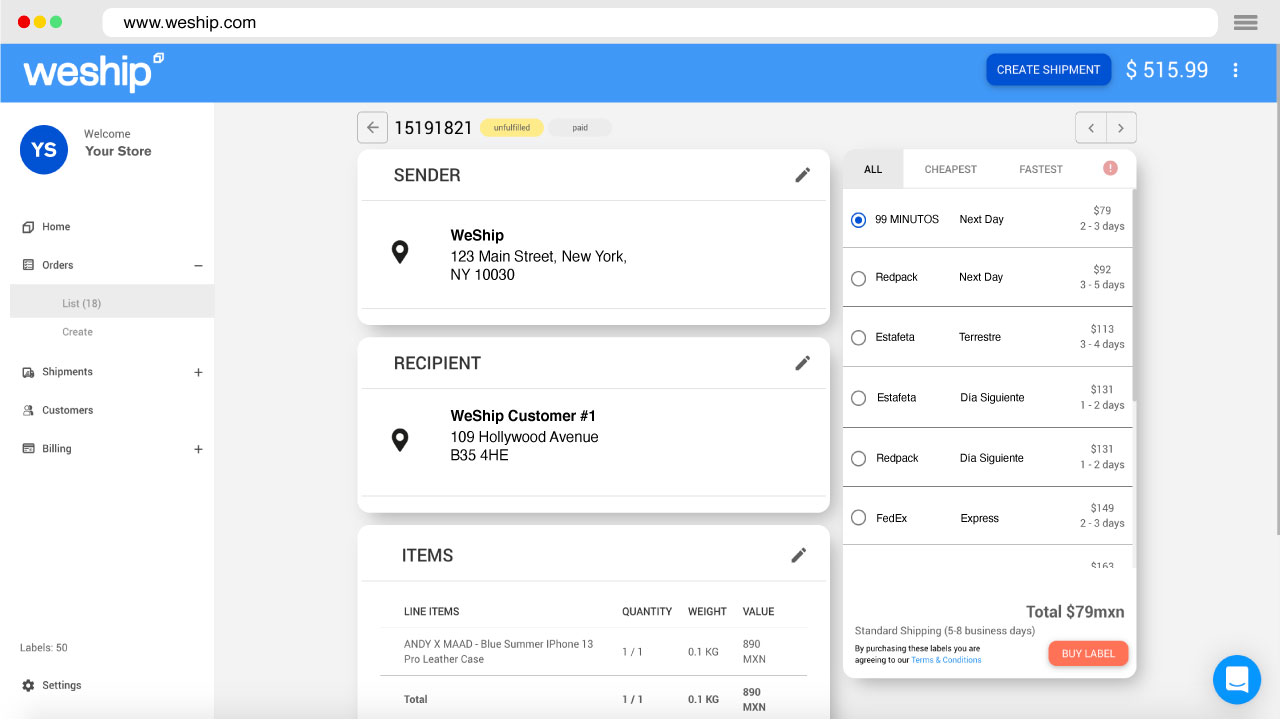The image size is (1280, 720).
Task: Click the Total $79mxn text
Action: click(1075, 612)
